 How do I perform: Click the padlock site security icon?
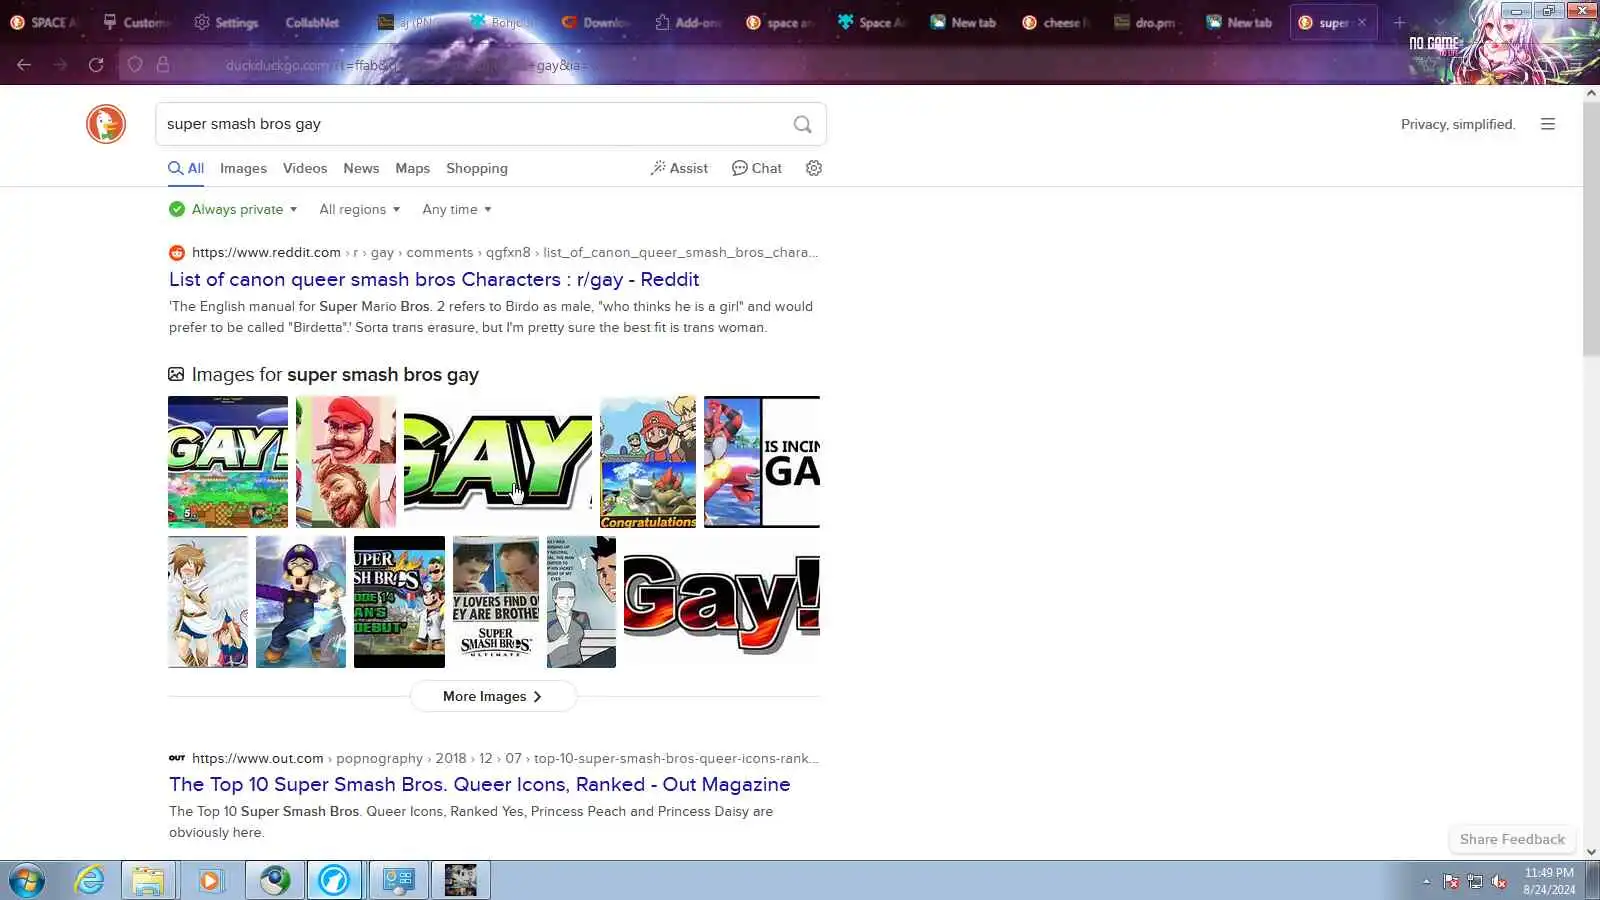[163, 65]
